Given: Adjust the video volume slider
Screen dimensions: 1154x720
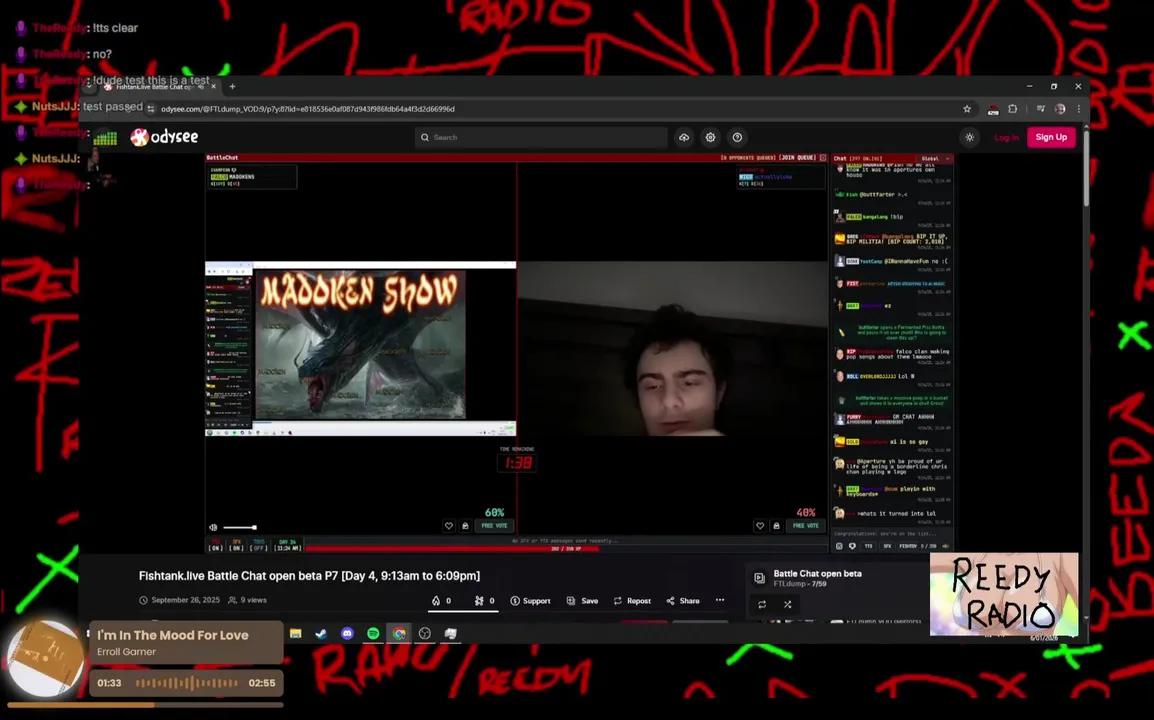Looking at the screenshot, I should [240, 527].
